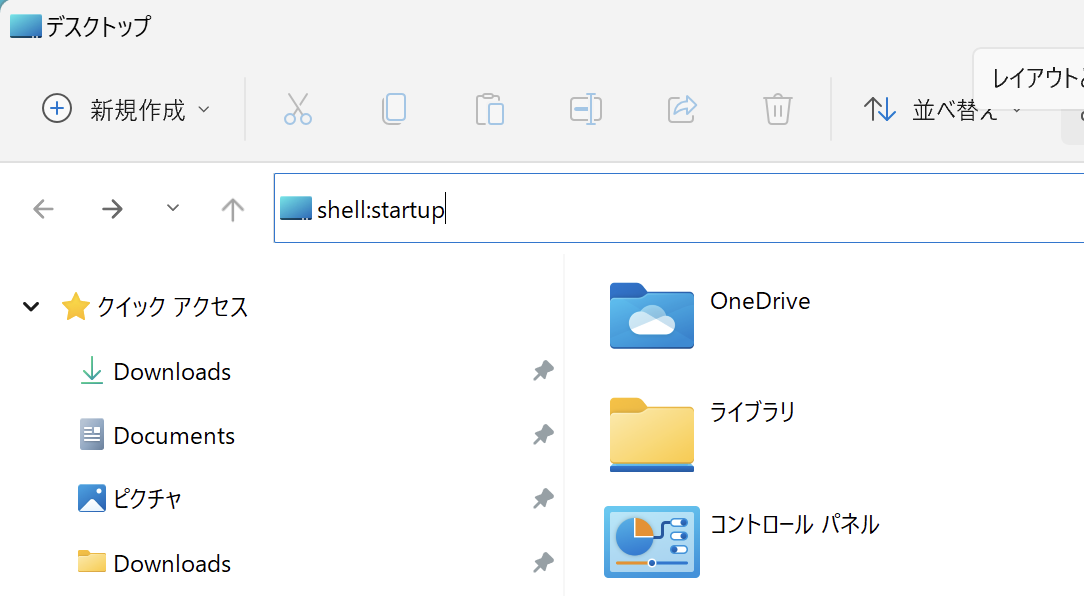Viewport: 1084px width, 596px height.
Task: Click the ピクチャ picture icon
Action: (x=91, y=498)
